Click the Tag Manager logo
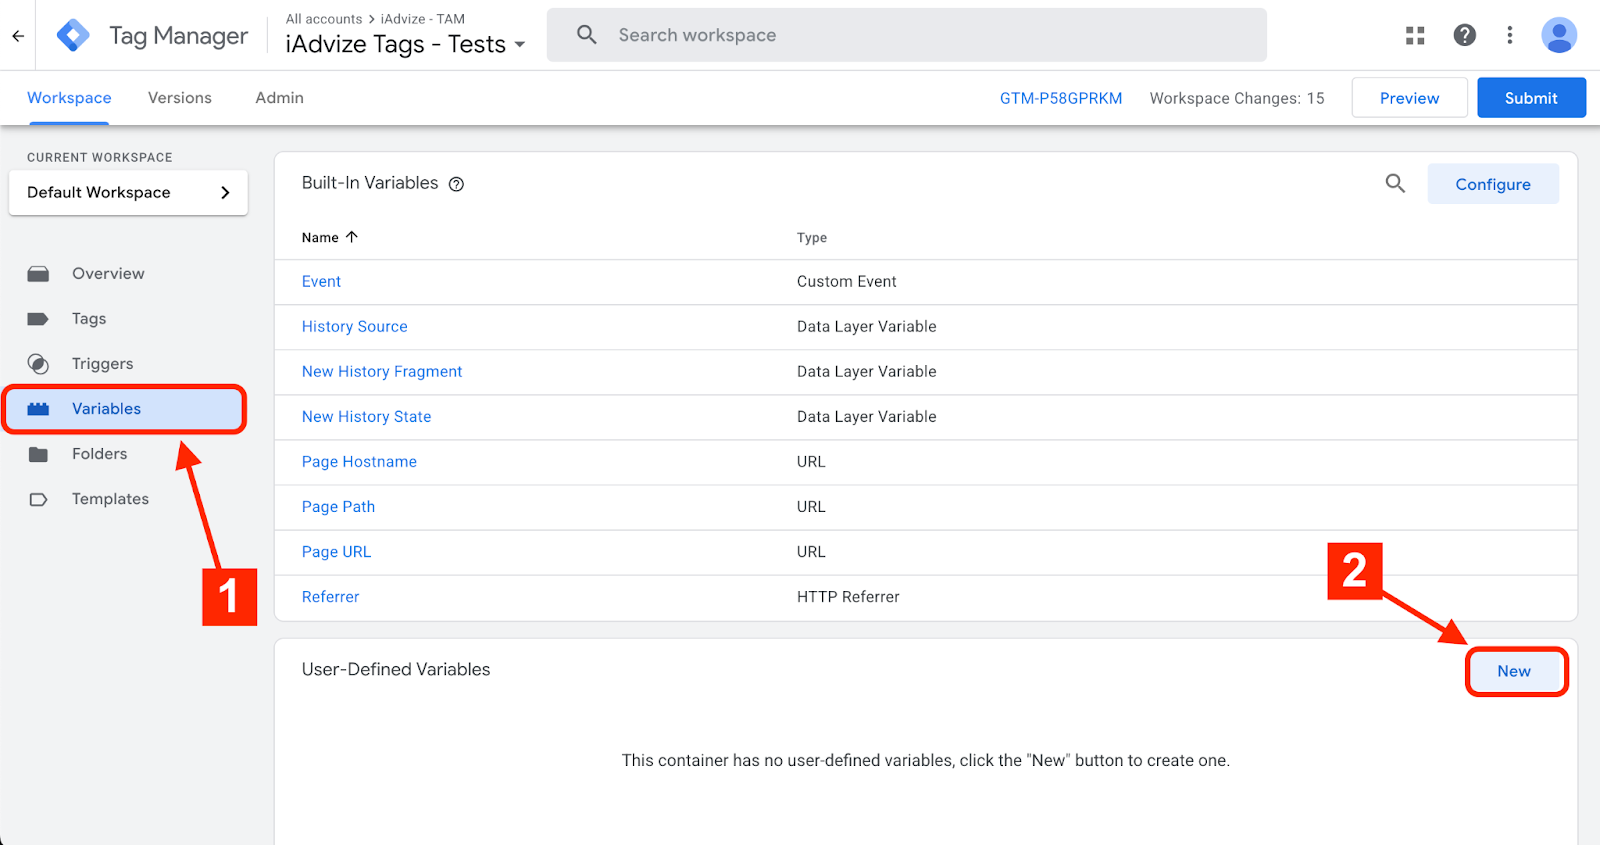The image size is (1600, 845). coord(73,36)
